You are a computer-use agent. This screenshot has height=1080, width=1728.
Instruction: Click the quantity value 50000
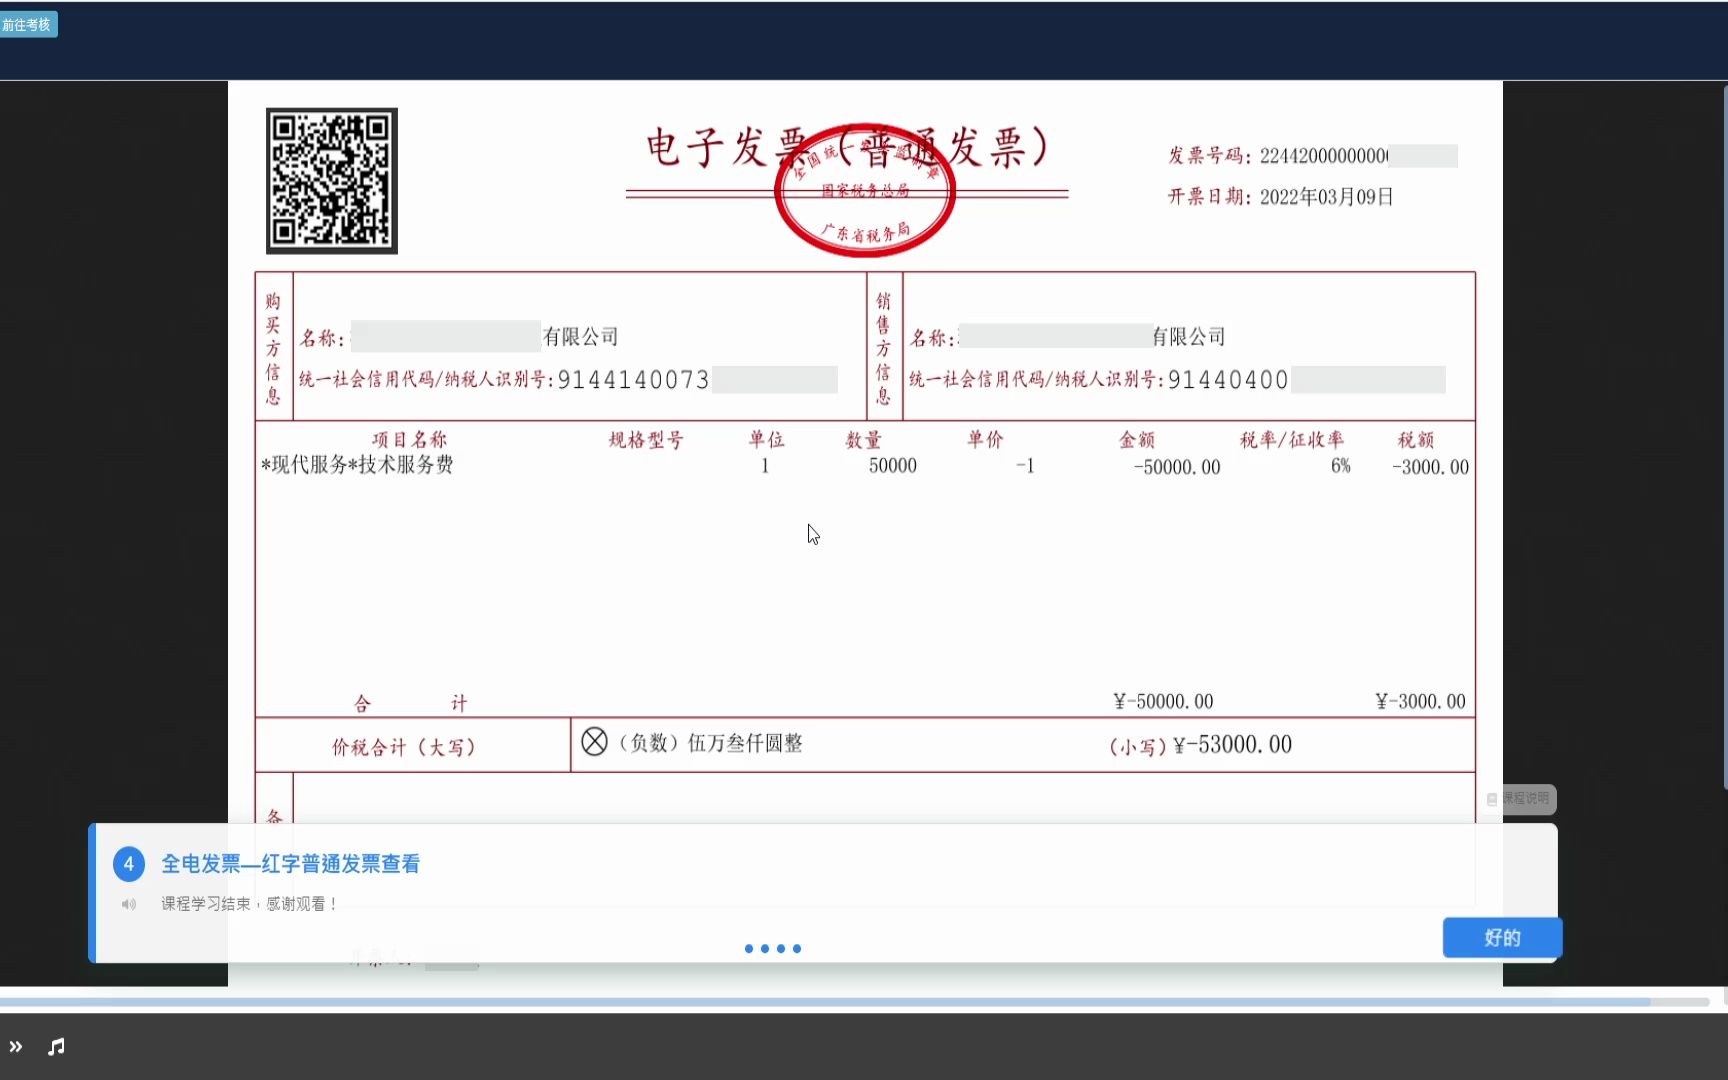[x=893, y=466]
